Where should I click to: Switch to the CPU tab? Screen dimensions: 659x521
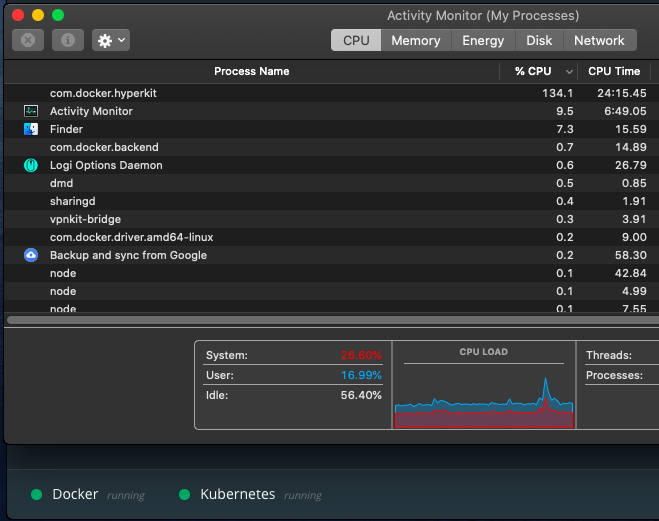[x=356, y=40]
